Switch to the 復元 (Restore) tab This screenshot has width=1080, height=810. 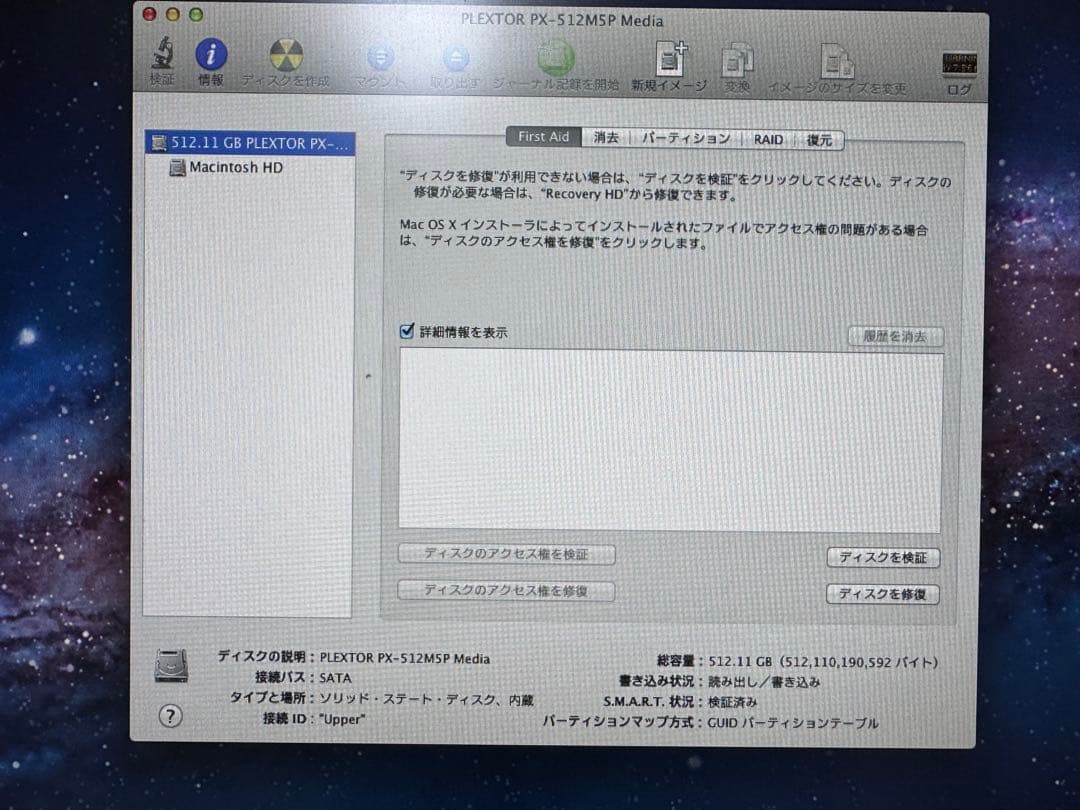[x=819, y=139]
